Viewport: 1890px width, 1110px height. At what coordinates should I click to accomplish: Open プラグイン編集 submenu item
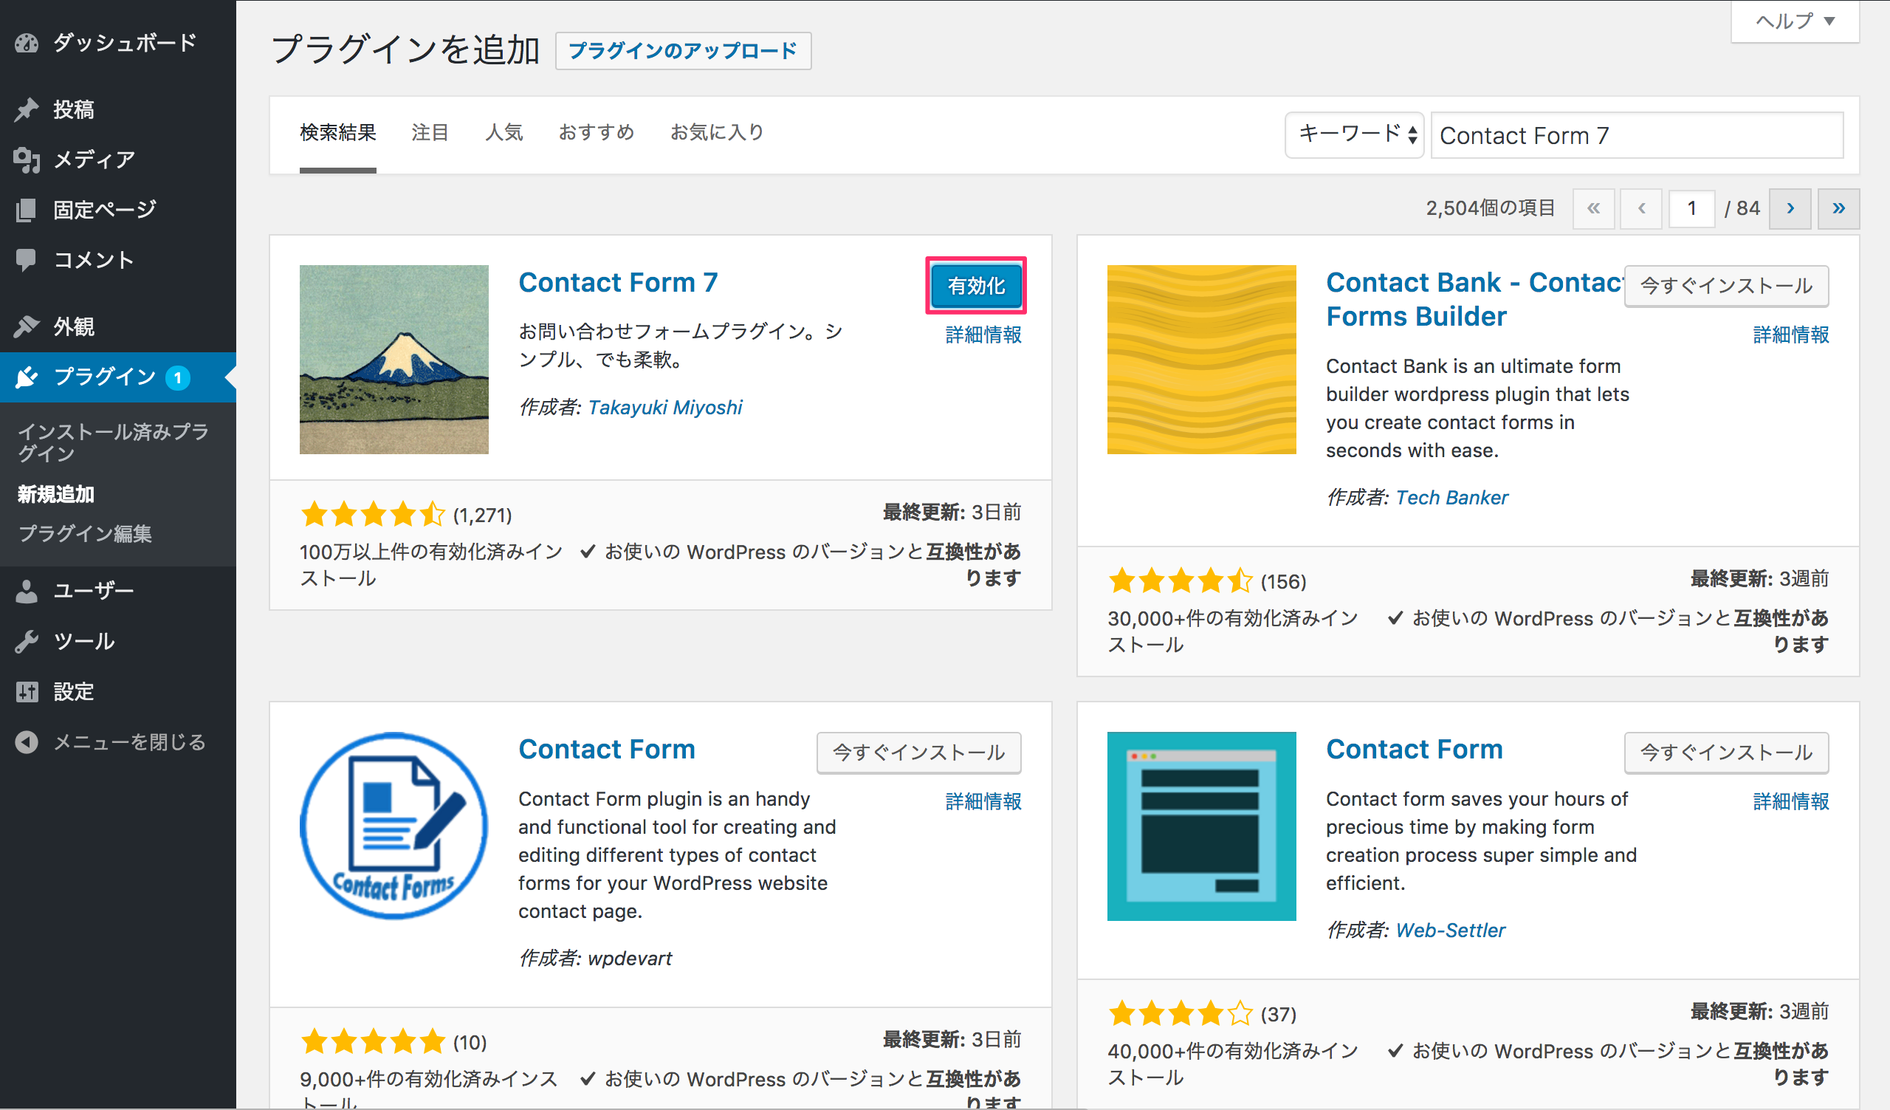coord(85,534)
